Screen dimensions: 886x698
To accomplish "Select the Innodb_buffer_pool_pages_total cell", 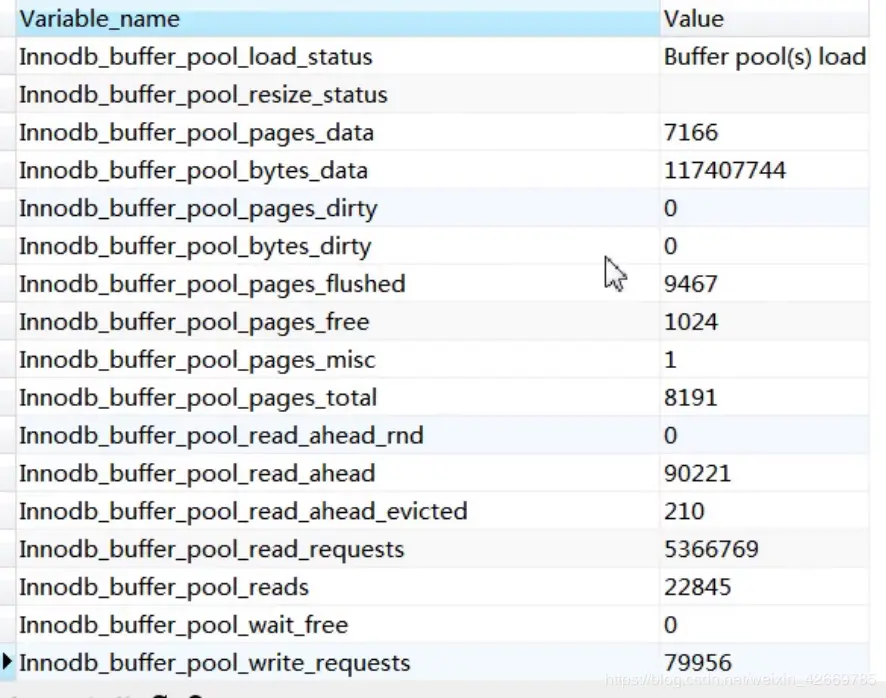I will pyautogui.click(x=338, y=397).
